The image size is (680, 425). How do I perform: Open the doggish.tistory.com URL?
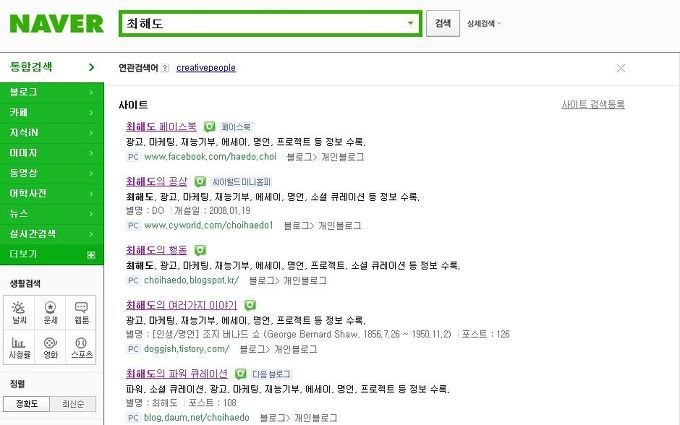186,349
